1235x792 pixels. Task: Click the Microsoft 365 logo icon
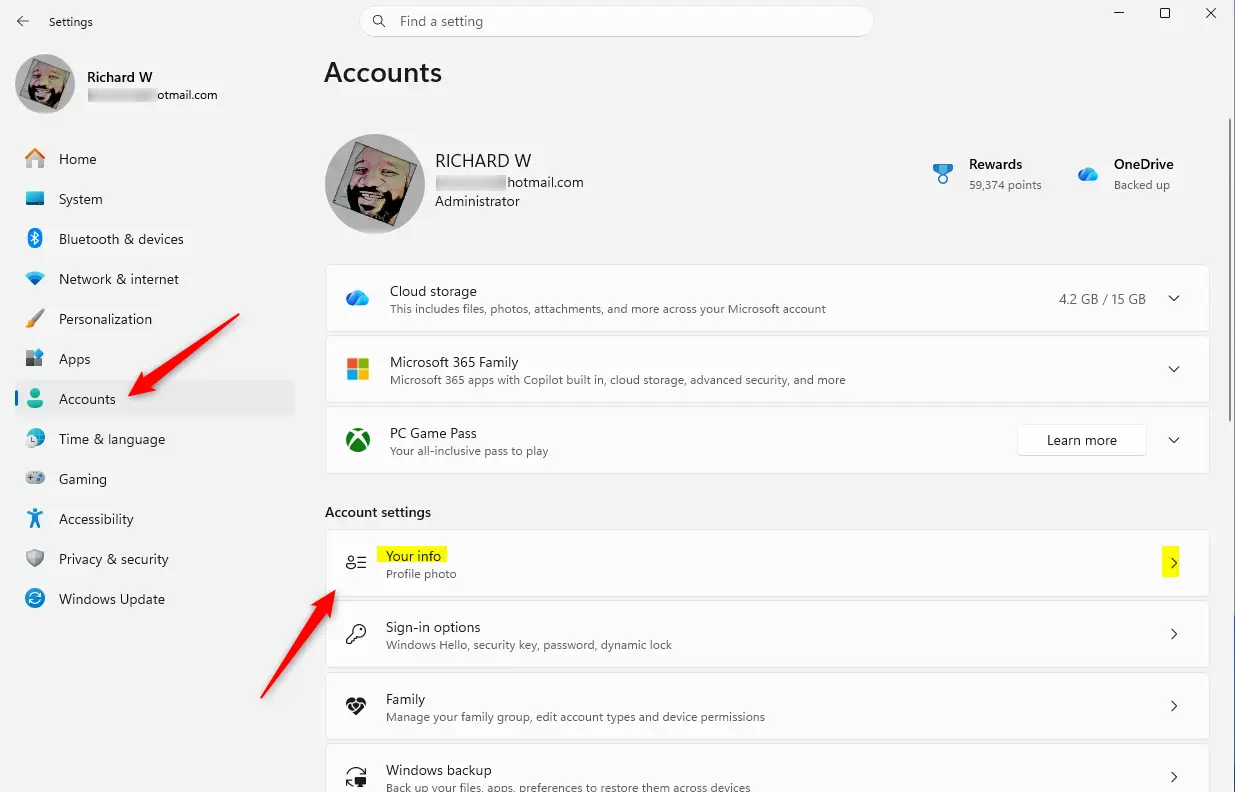pos(357,369)
